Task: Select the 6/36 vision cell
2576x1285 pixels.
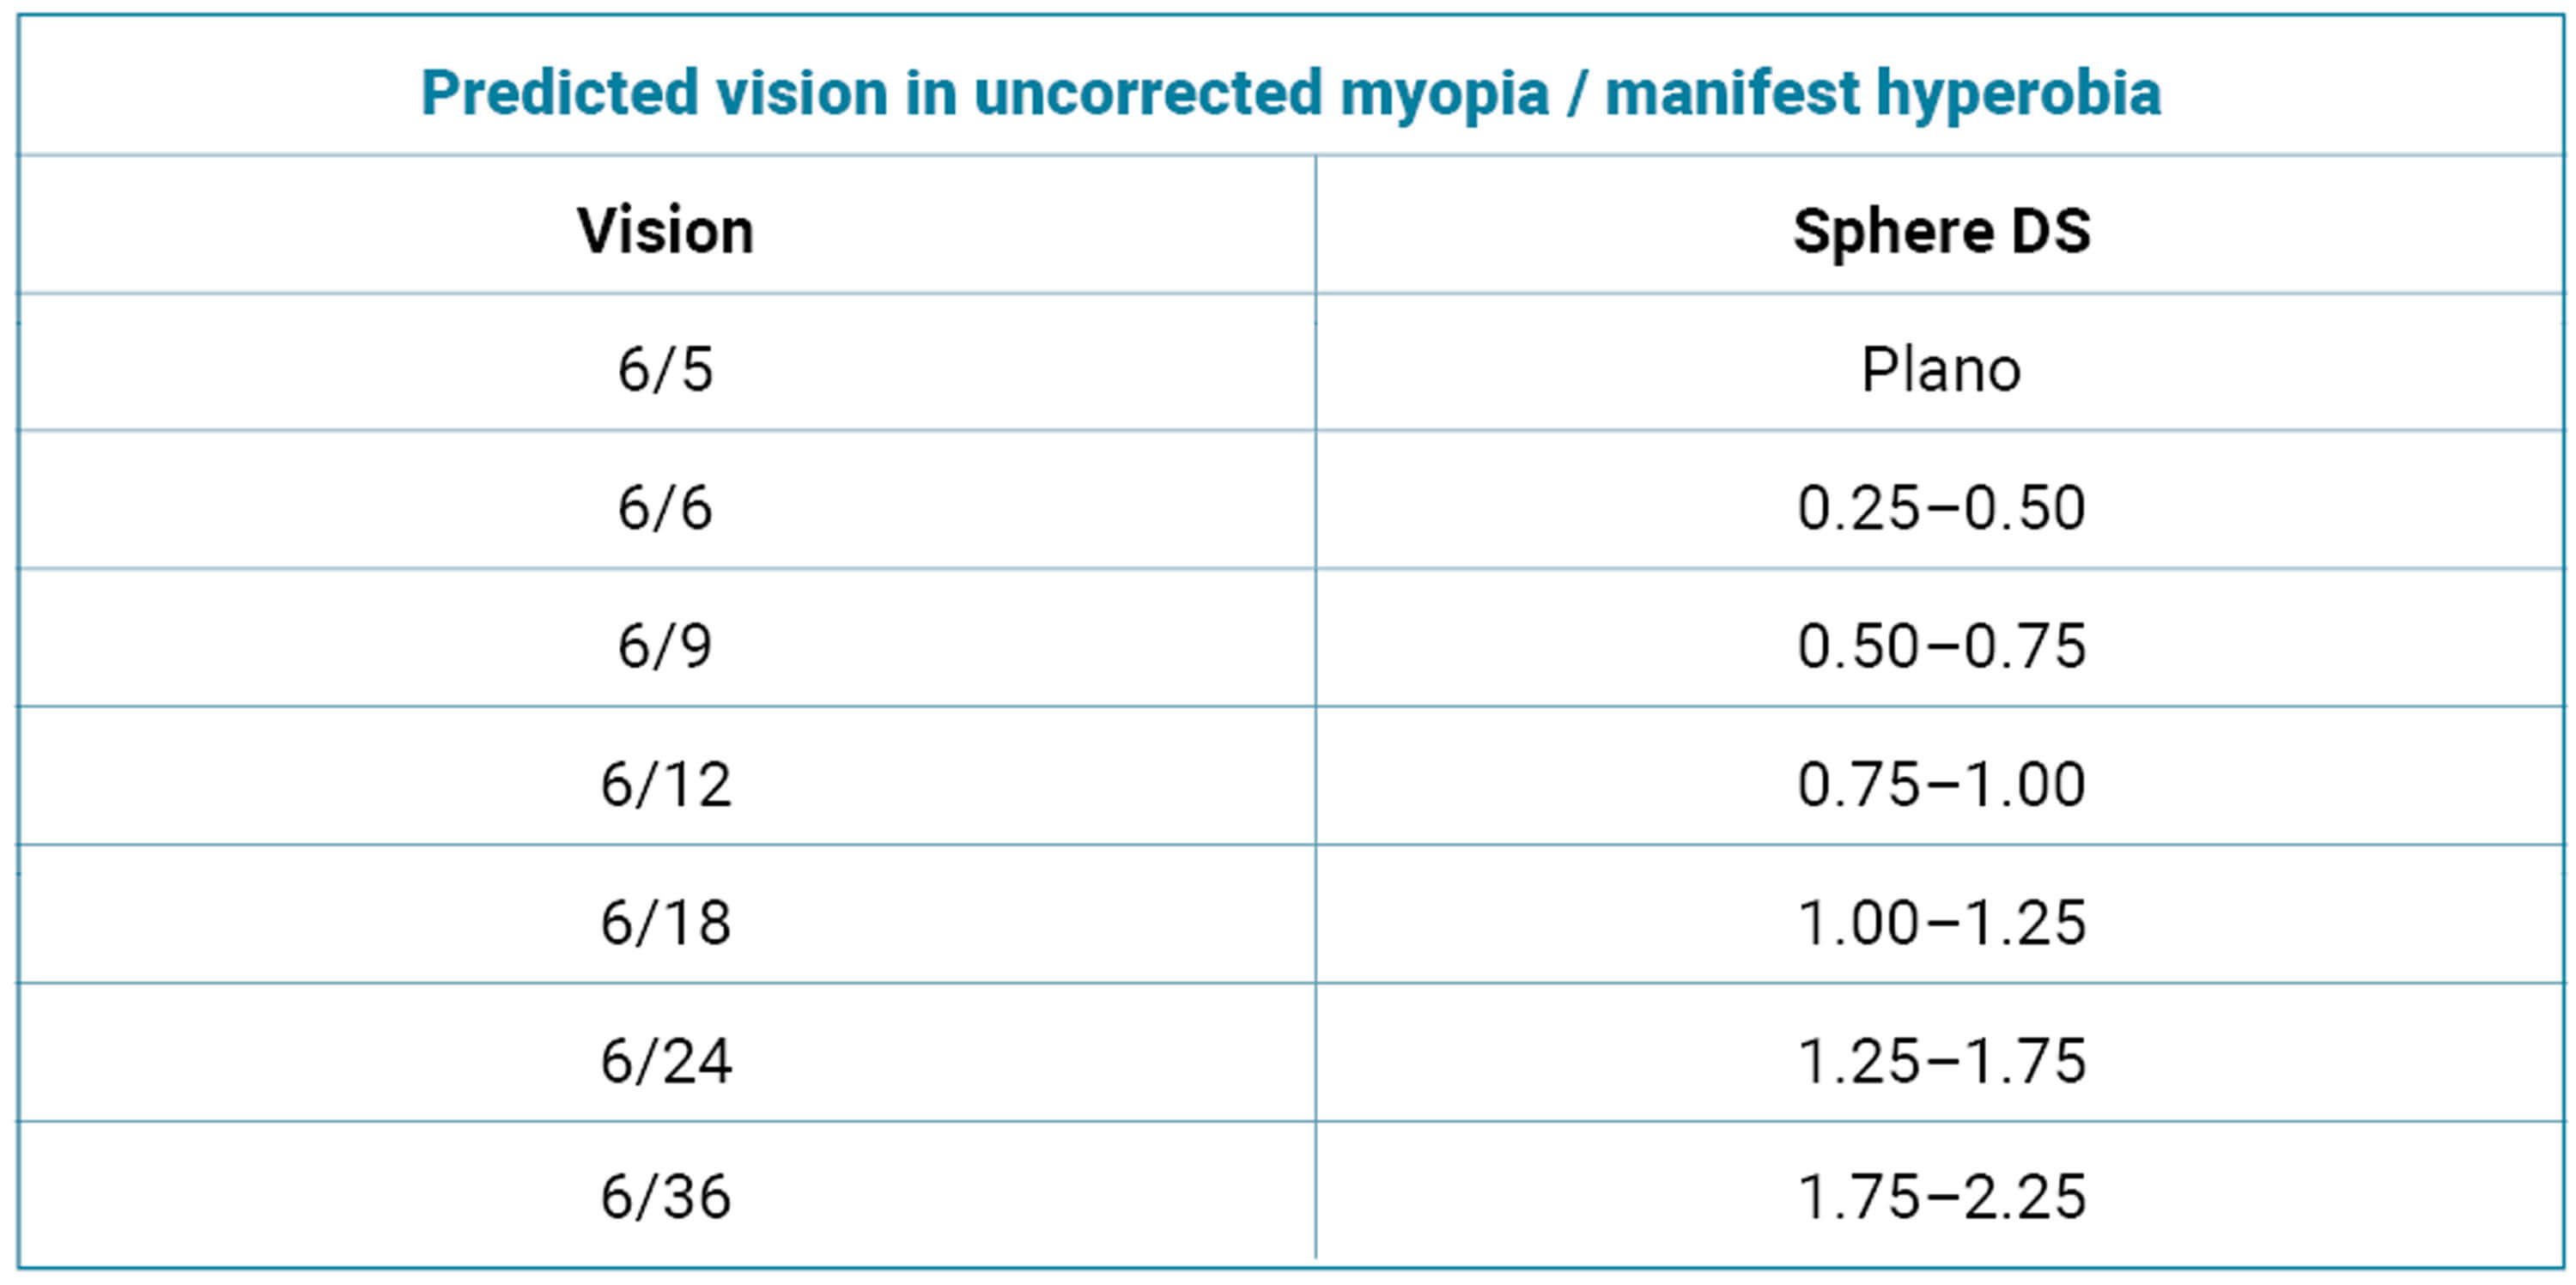Action: [x=665, y=1197]
